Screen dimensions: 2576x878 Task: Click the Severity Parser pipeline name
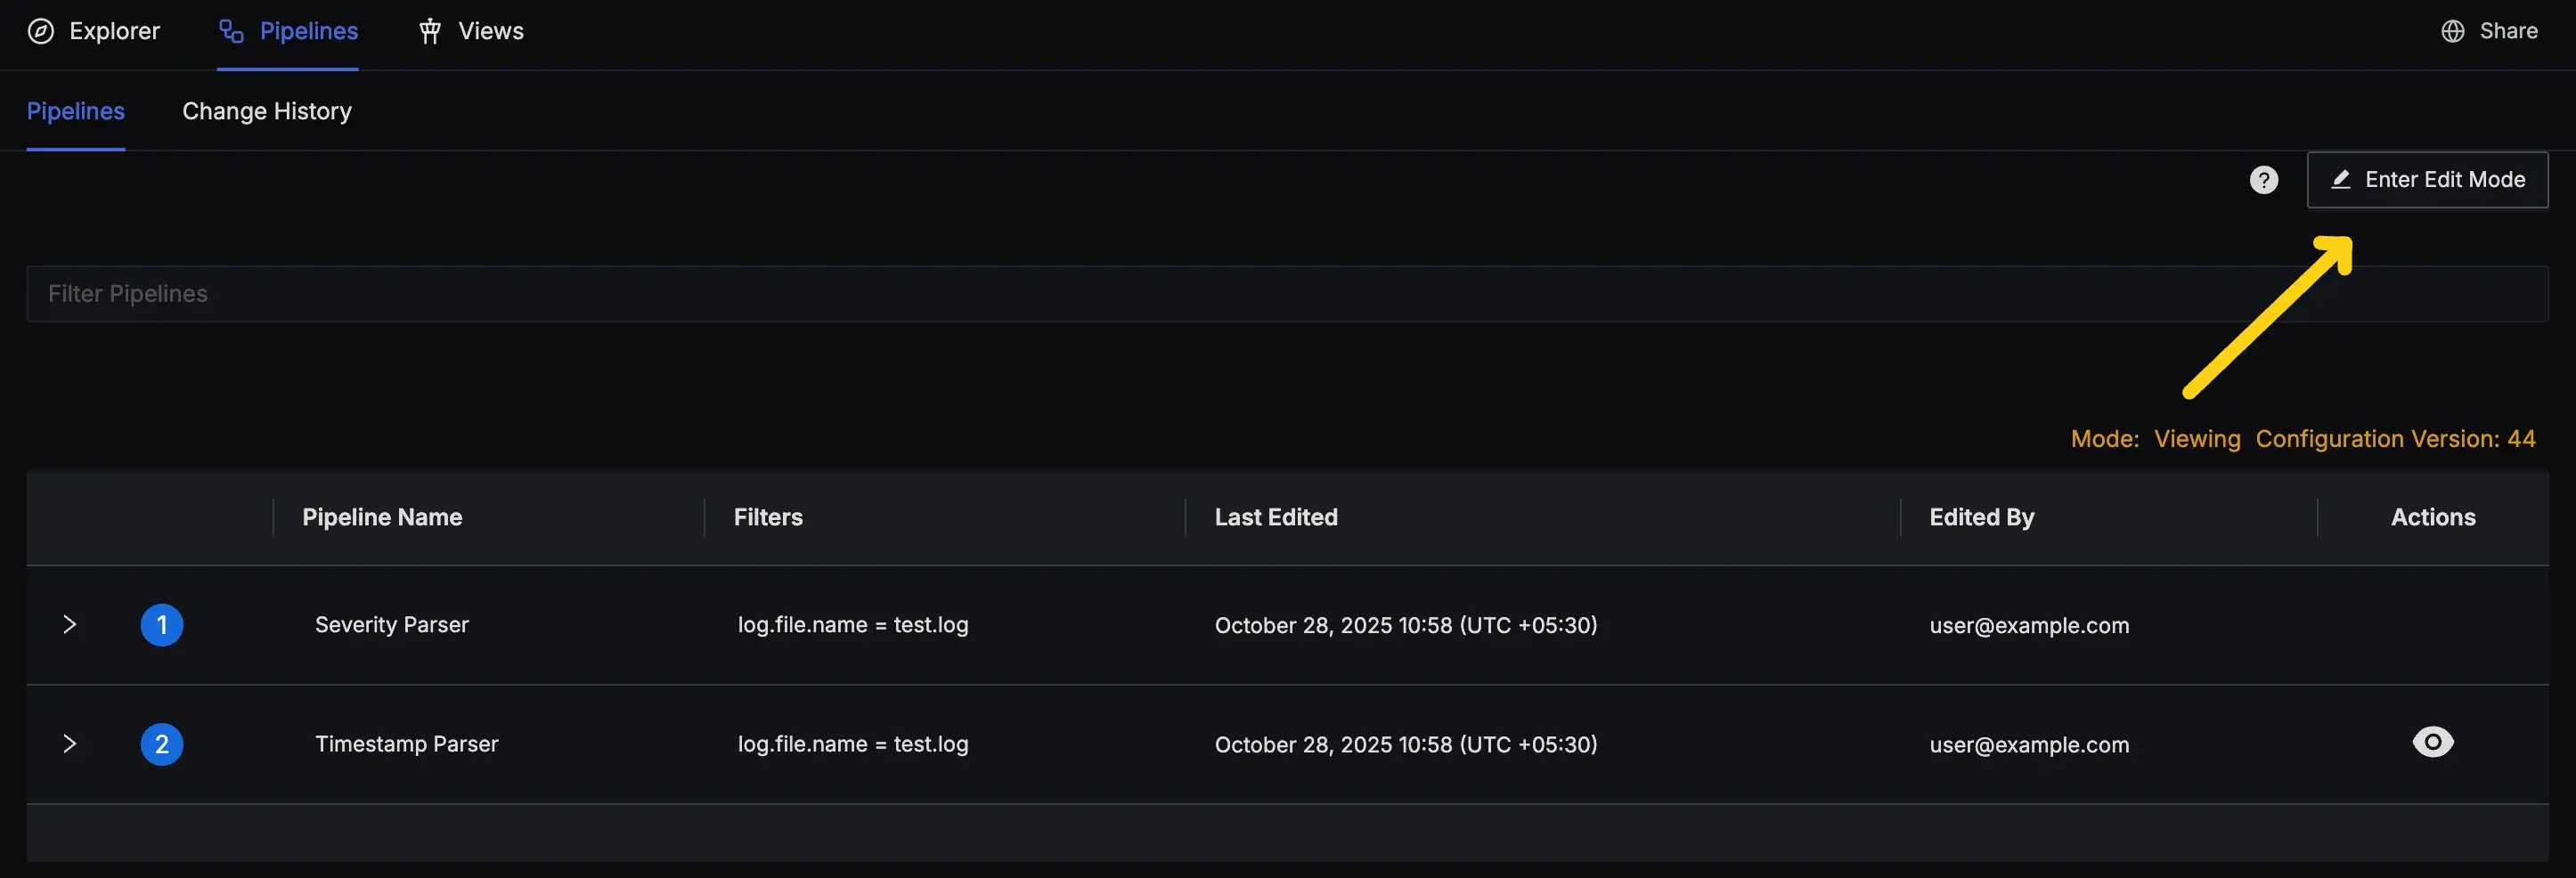tap(392, 625)
